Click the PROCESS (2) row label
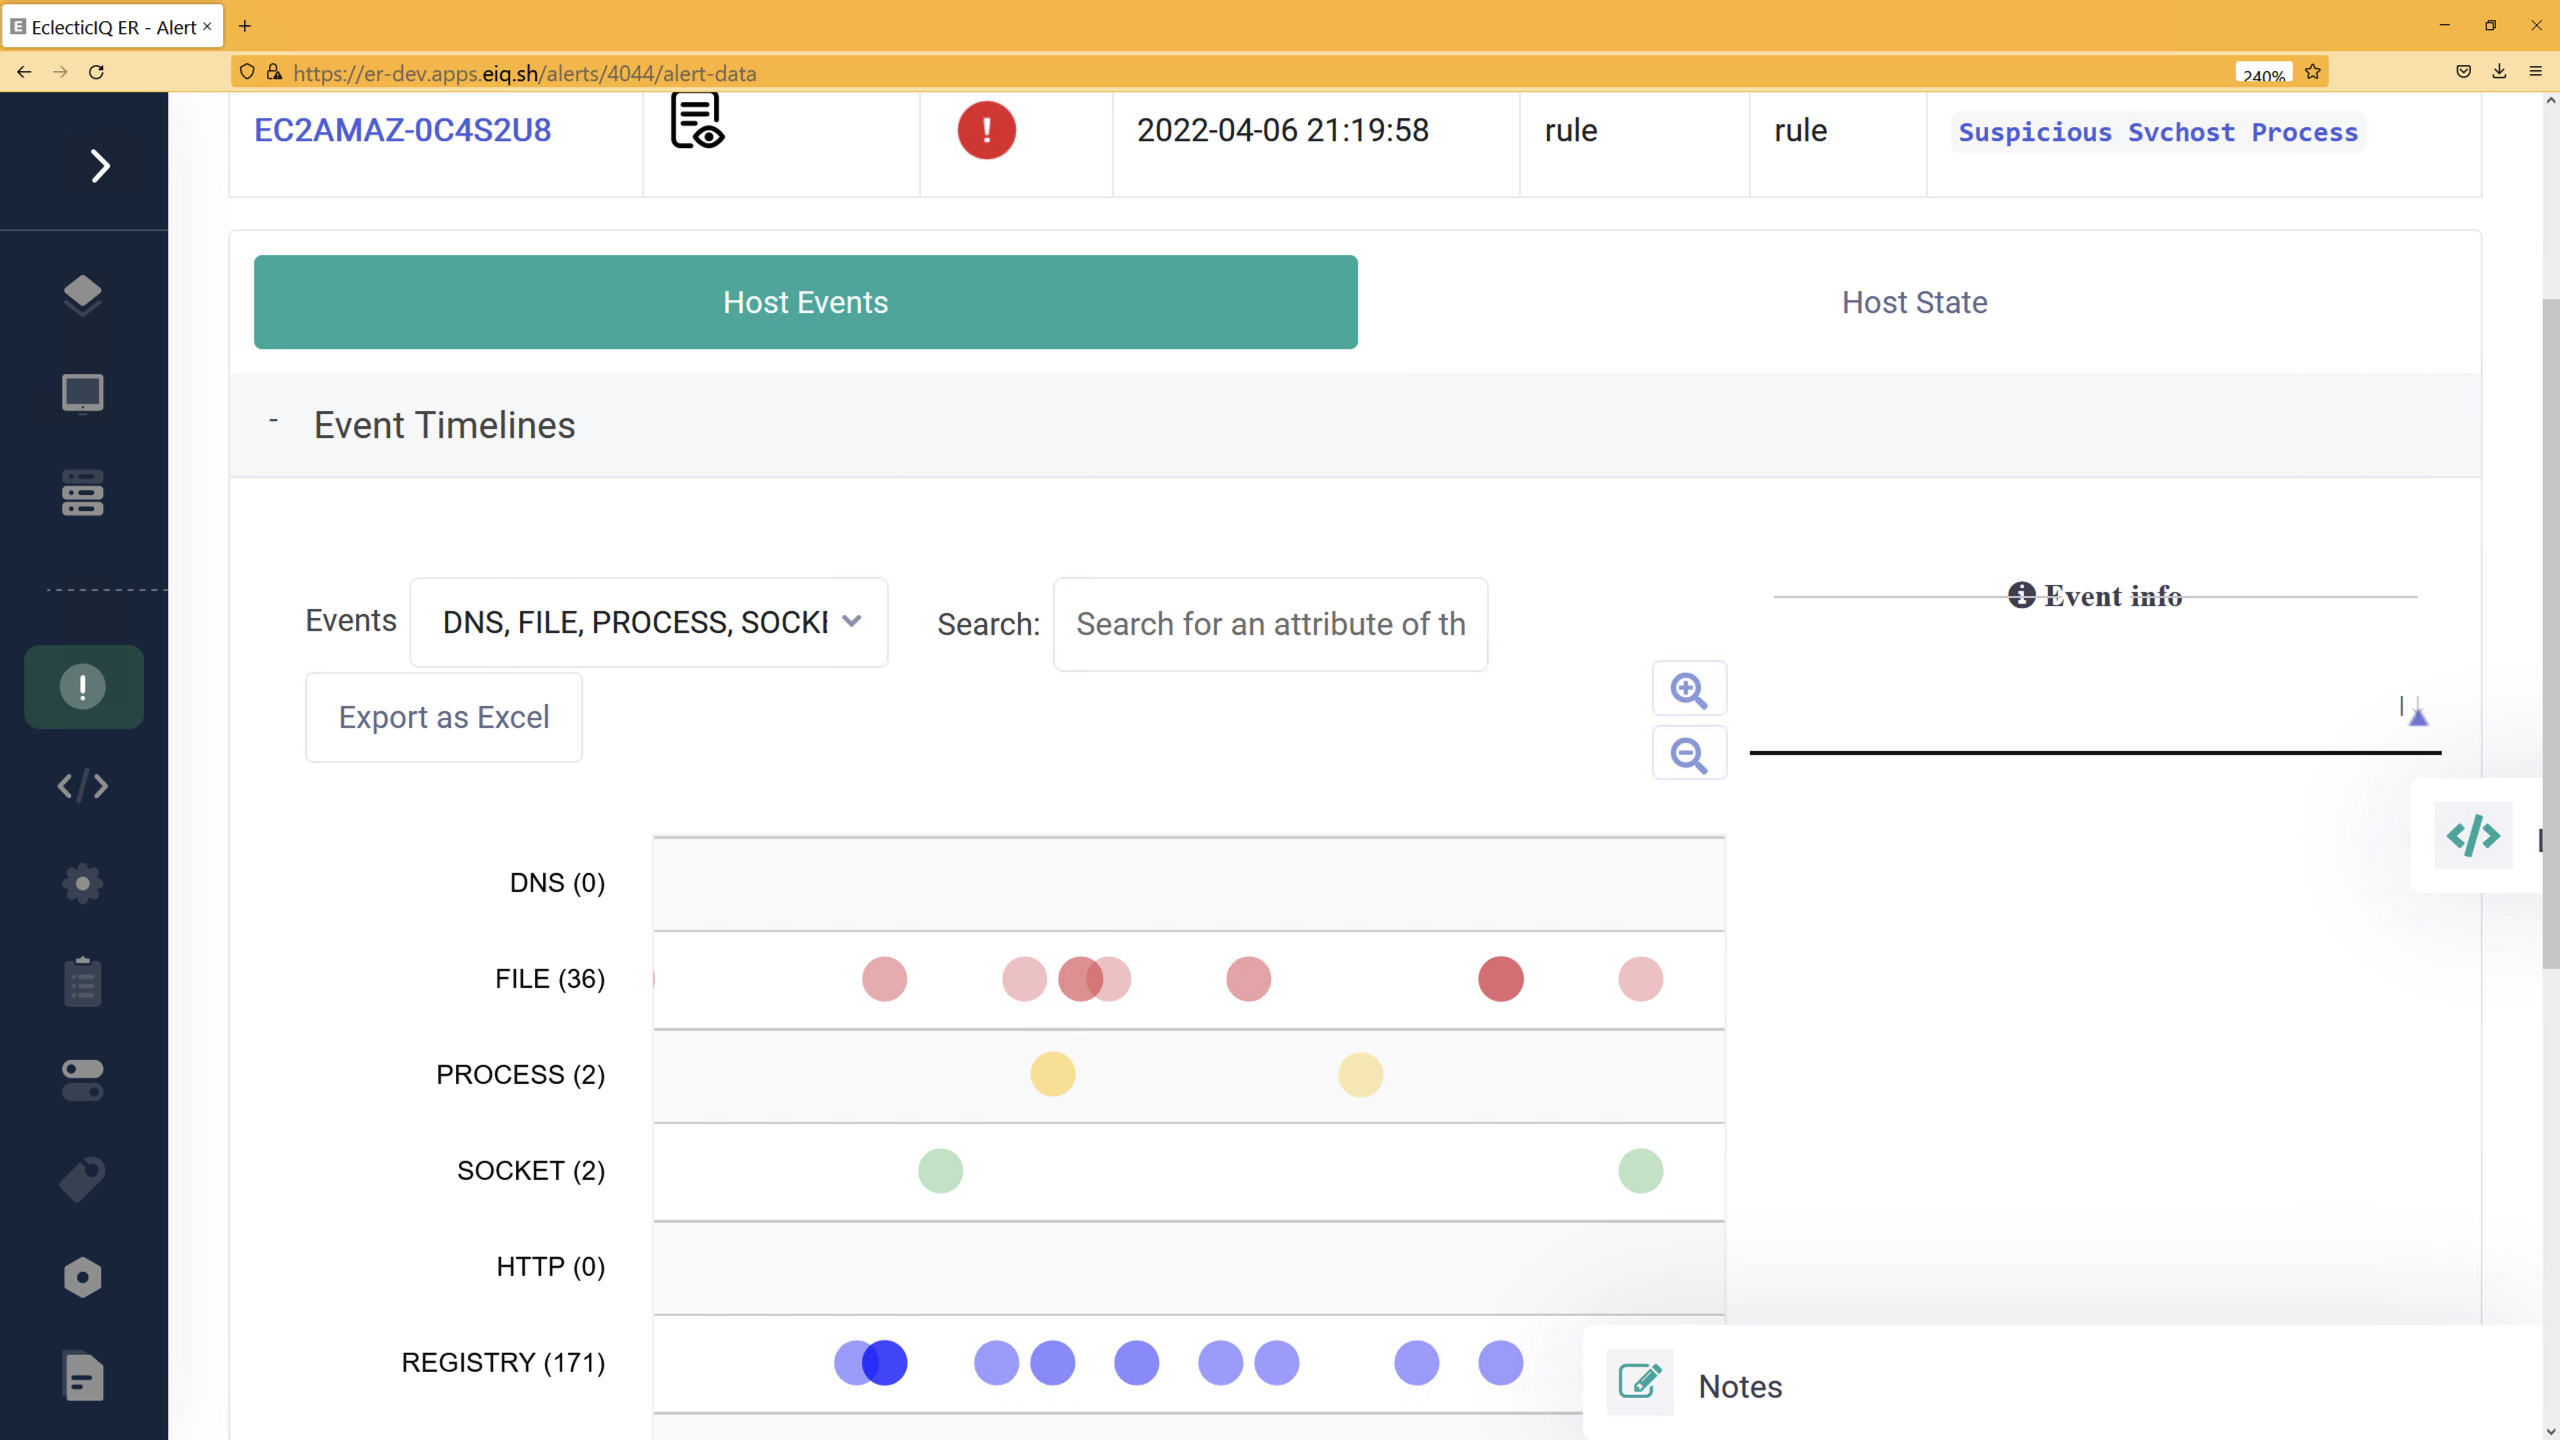 pyautogui.click(x=520, y=1075)
